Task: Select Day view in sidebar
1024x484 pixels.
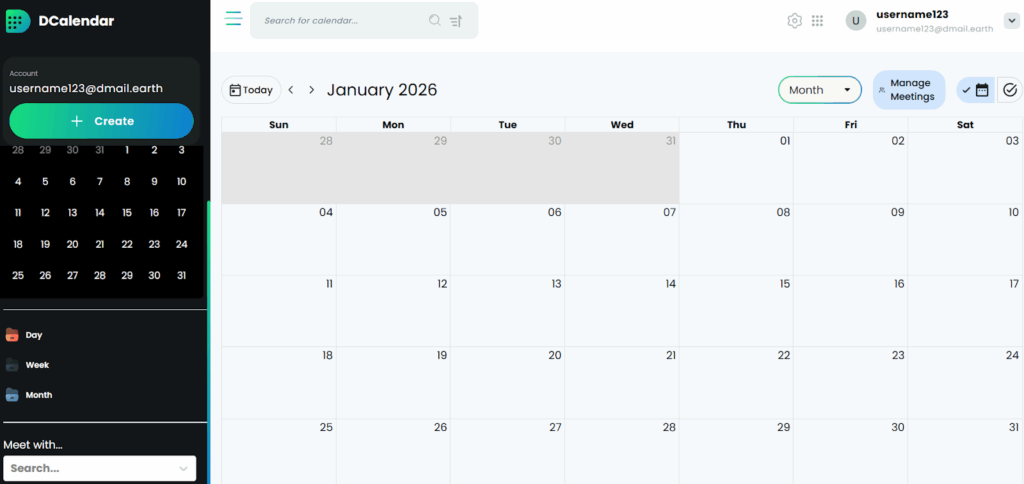Action: 33,335
